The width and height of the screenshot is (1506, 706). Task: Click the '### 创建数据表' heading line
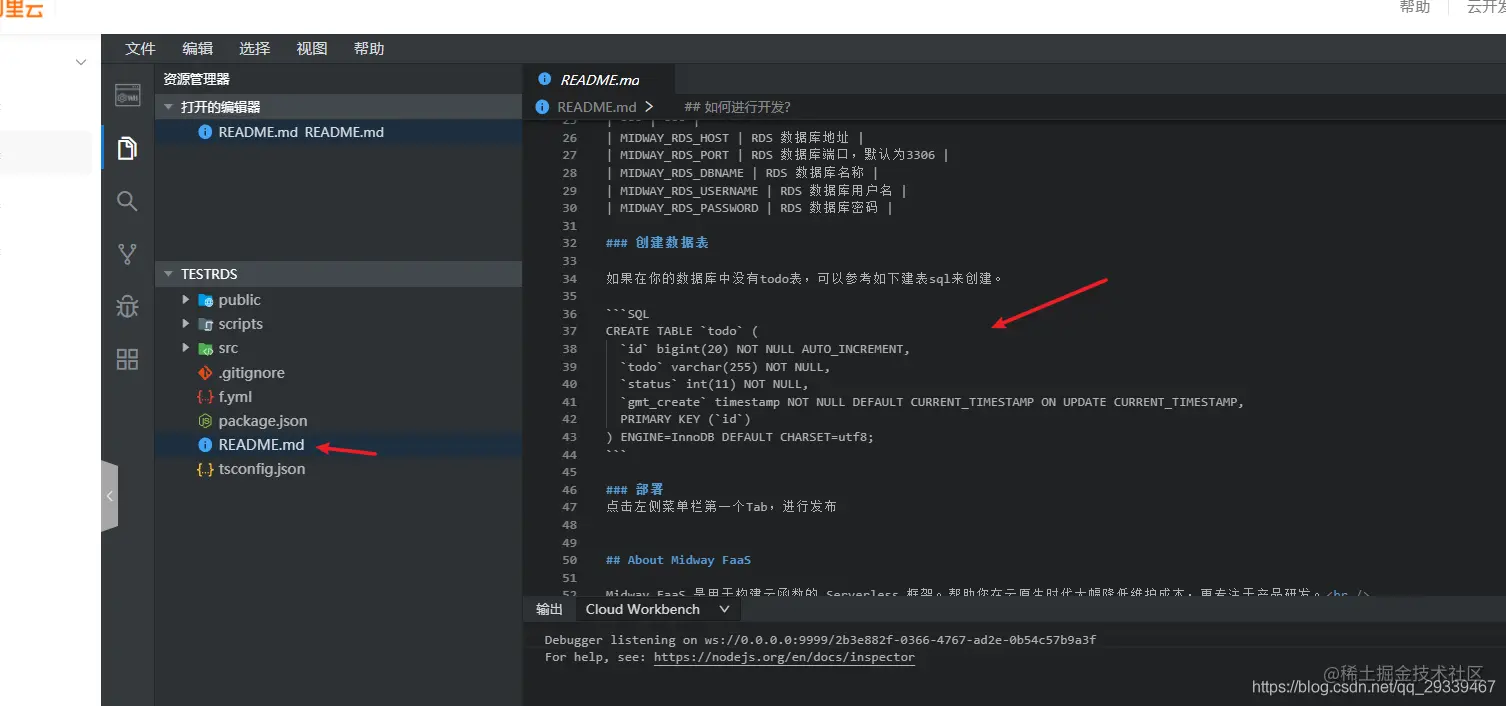[x=657, y=243]
